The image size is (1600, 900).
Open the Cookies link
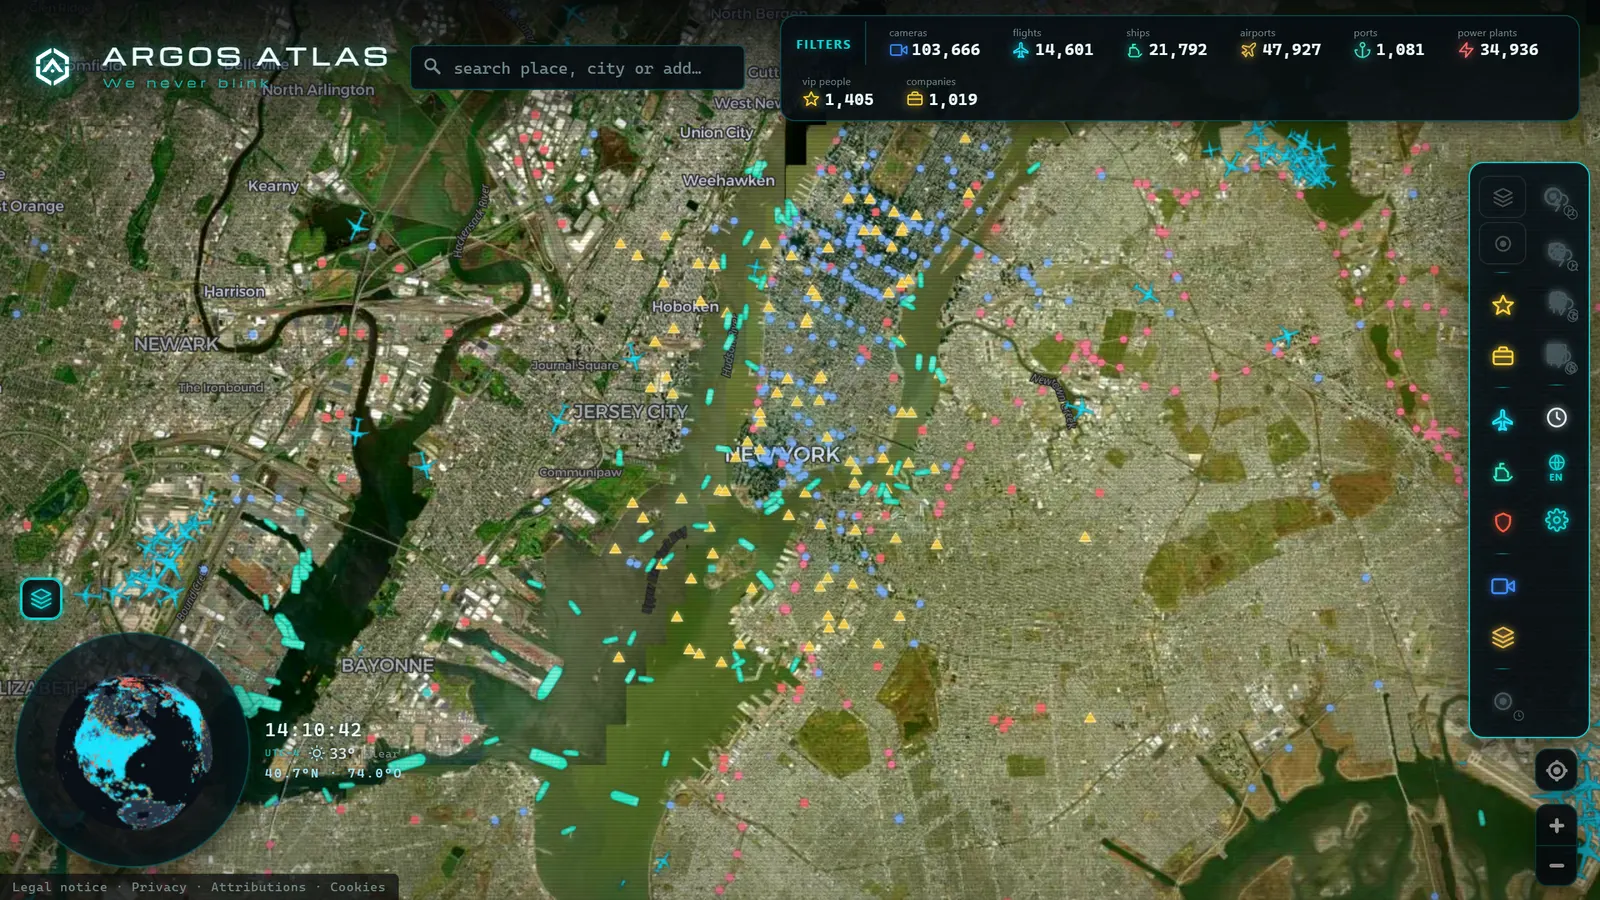coord(357,887)
